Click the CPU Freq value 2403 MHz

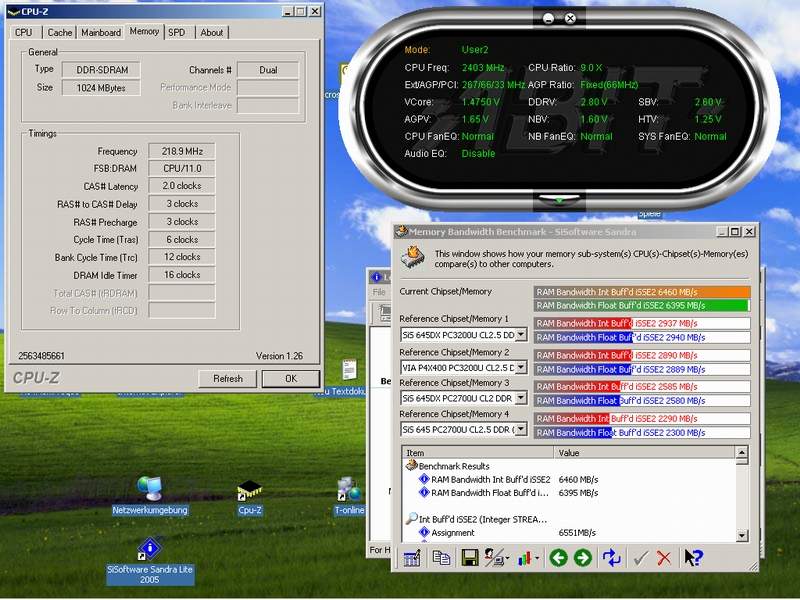coord(483,67)
